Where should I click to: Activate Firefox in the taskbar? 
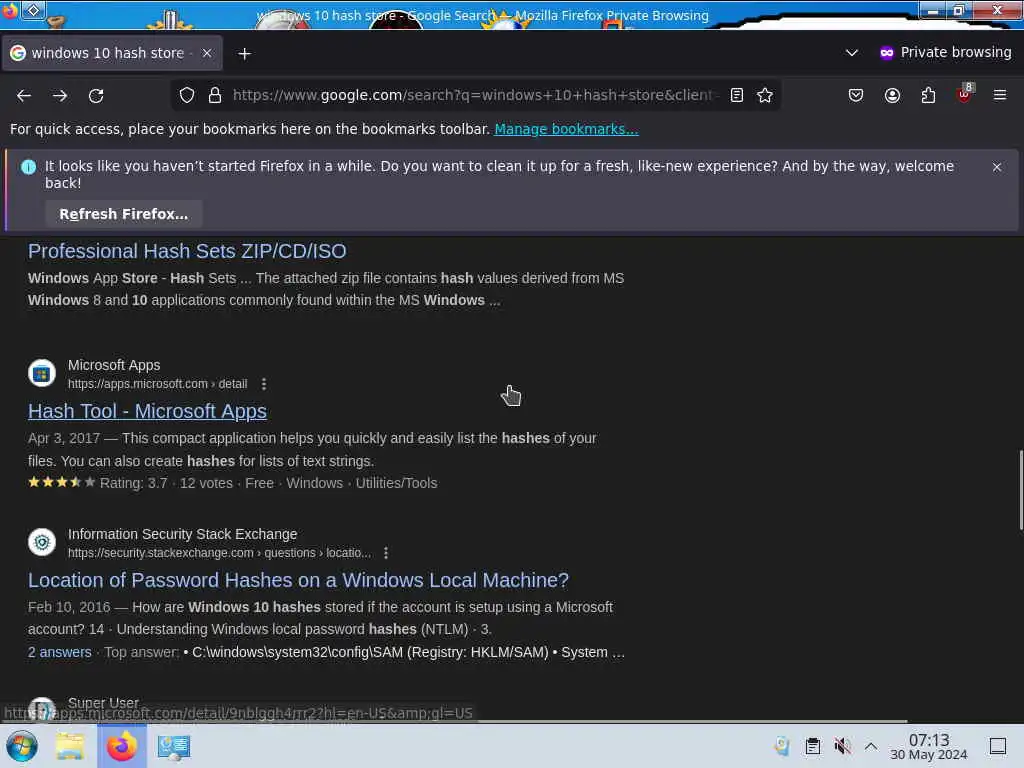[x=122, y=746]
